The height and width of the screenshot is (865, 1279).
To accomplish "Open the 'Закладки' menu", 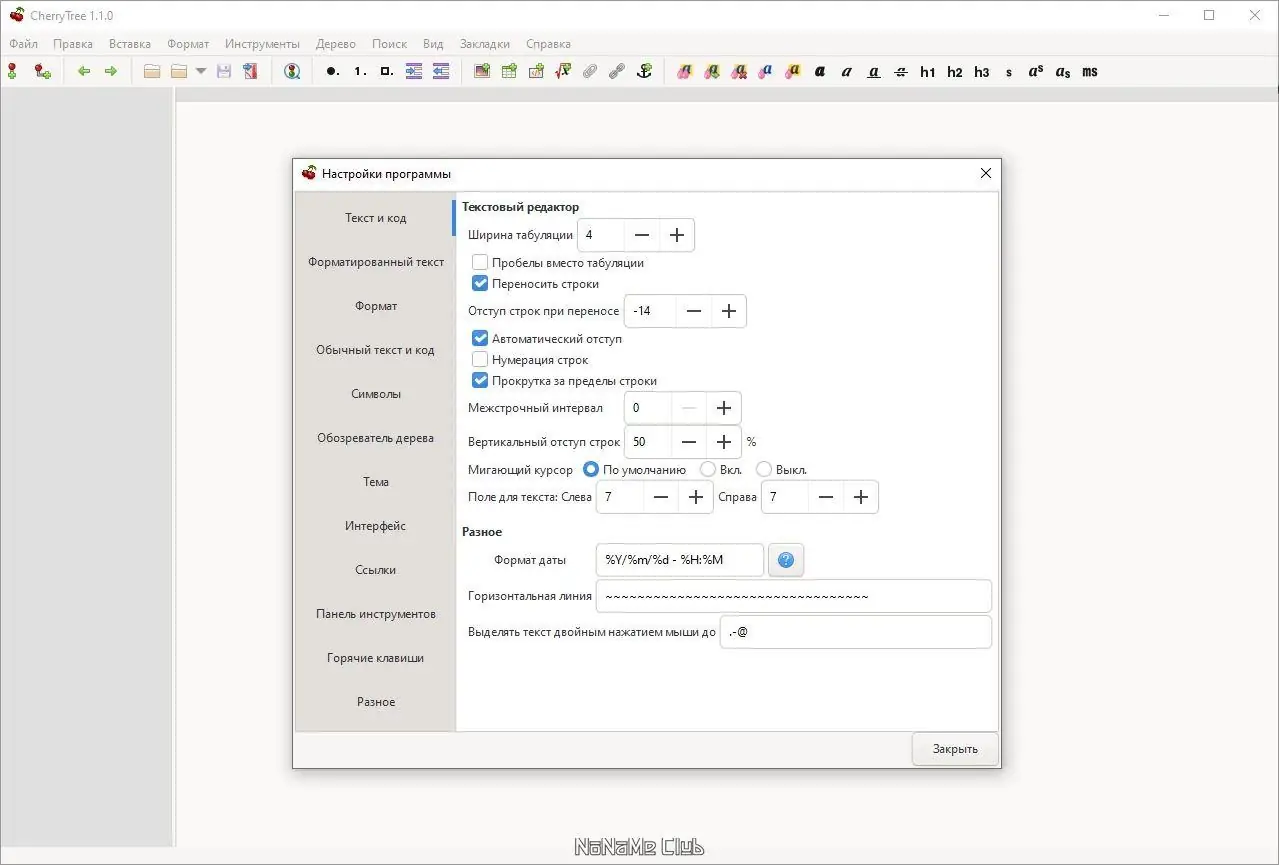I will [x=485, y=44].
